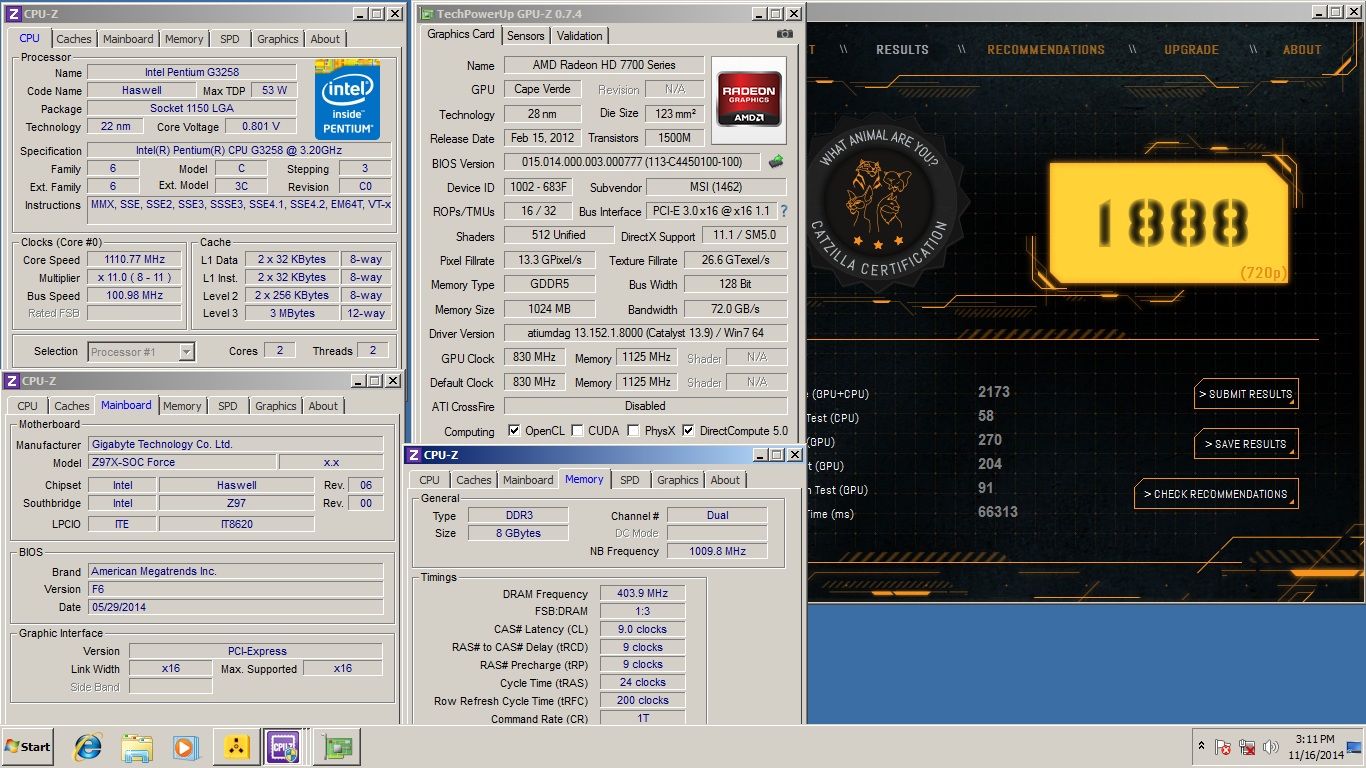
Task: Select the purple CPU-Z taskbar icon
Action: point(283,747)
